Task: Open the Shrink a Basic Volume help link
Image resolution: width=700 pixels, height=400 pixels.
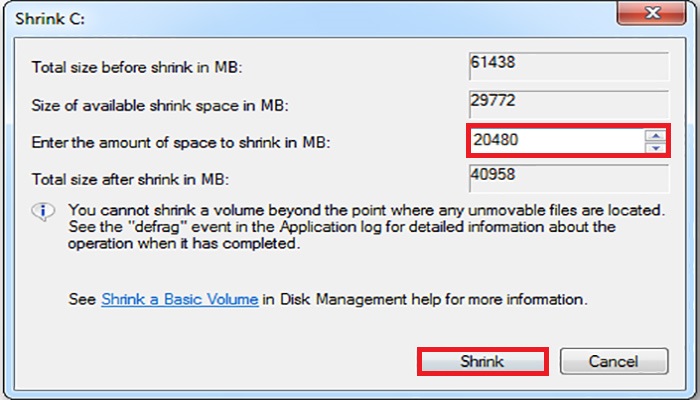Action: coord(180,299)
